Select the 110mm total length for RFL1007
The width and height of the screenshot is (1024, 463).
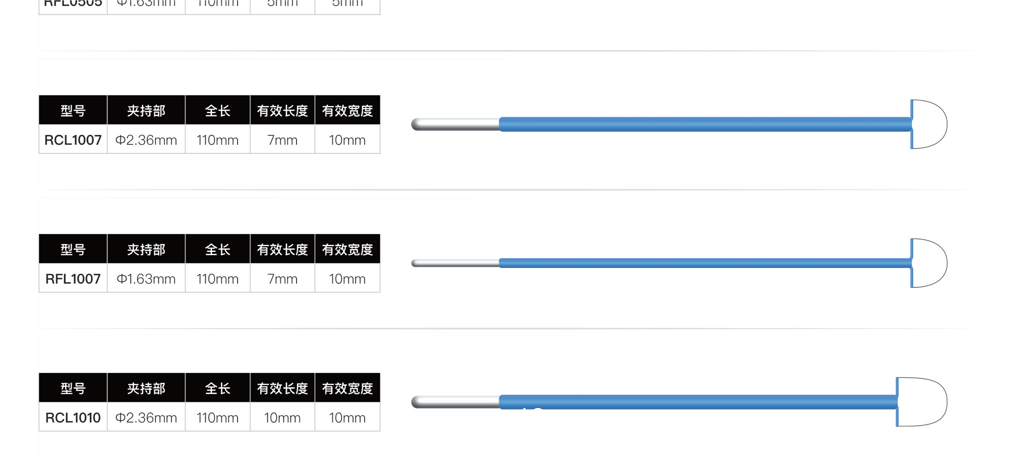[217, 279]
